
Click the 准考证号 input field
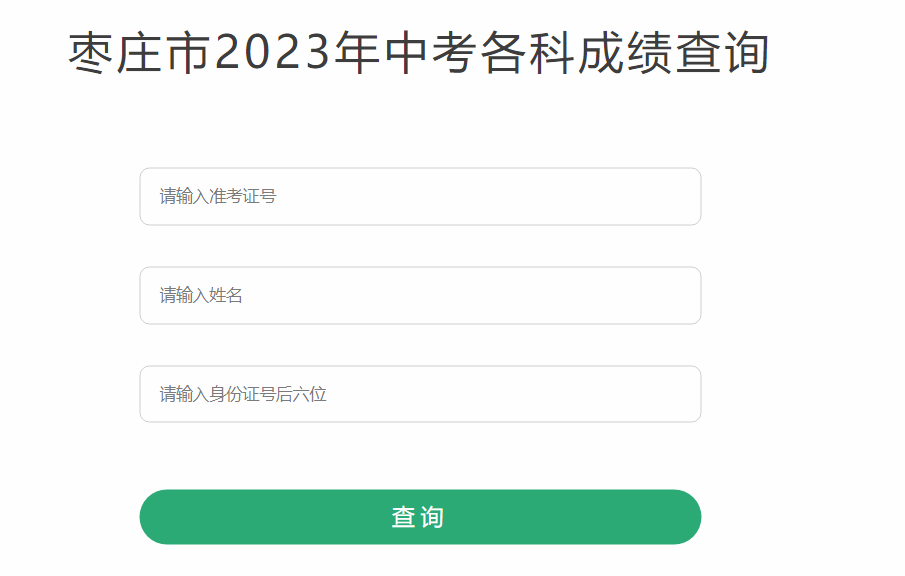click(x=420, y=197)
